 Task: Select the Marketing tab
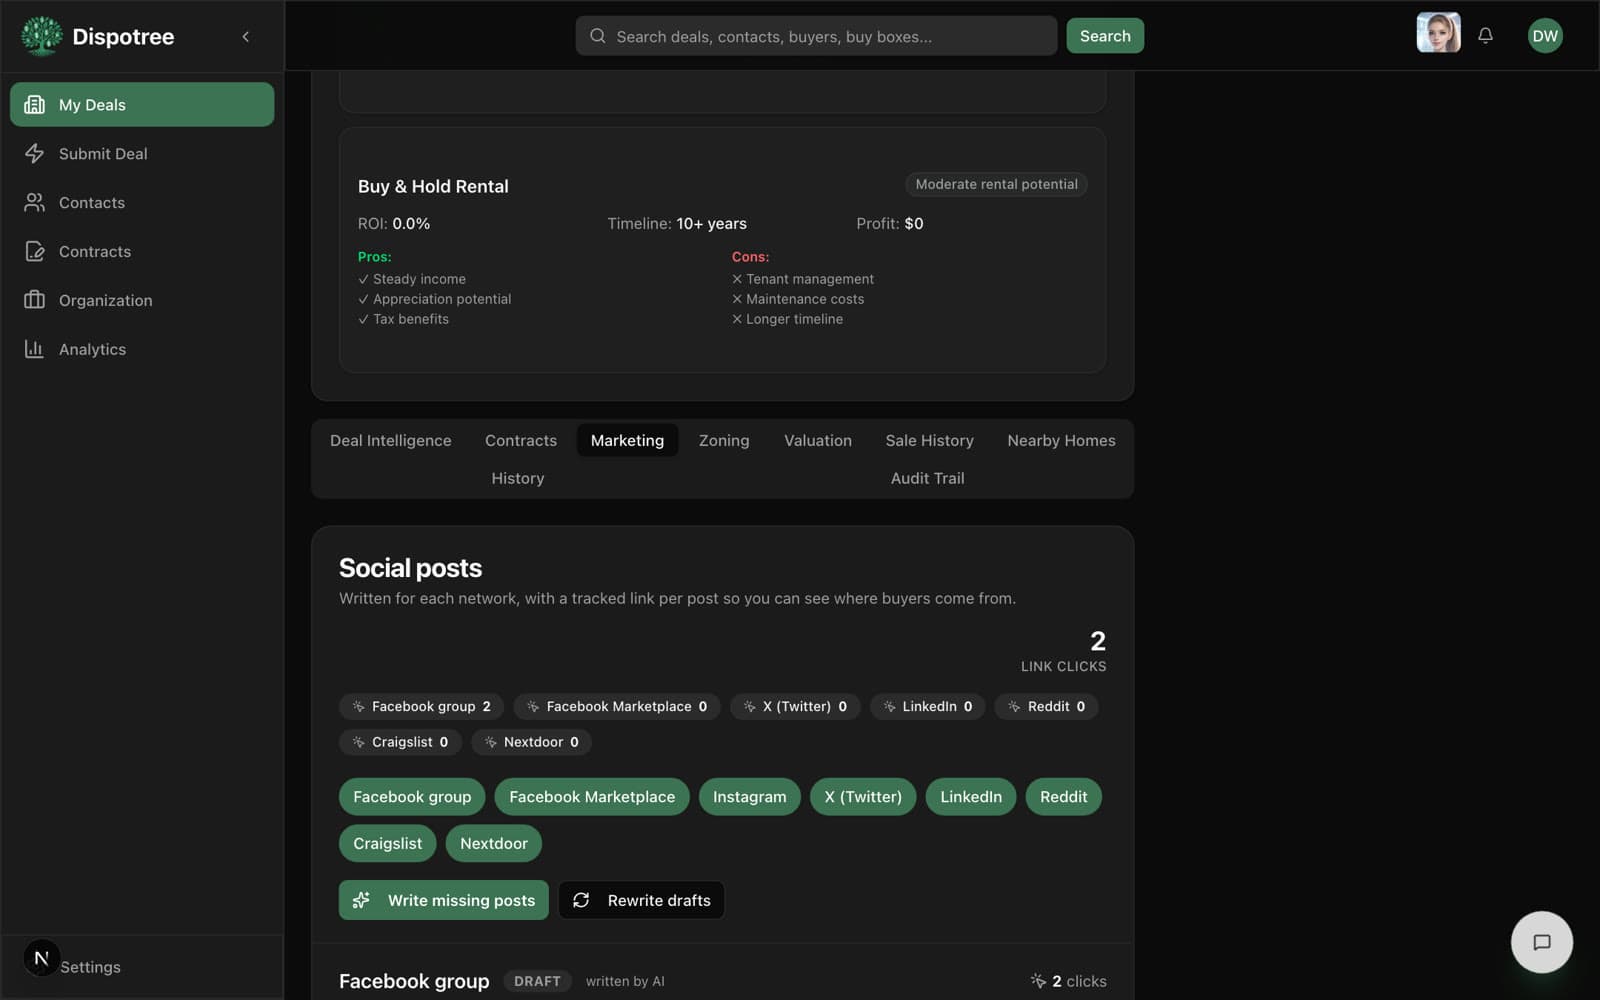627,440
